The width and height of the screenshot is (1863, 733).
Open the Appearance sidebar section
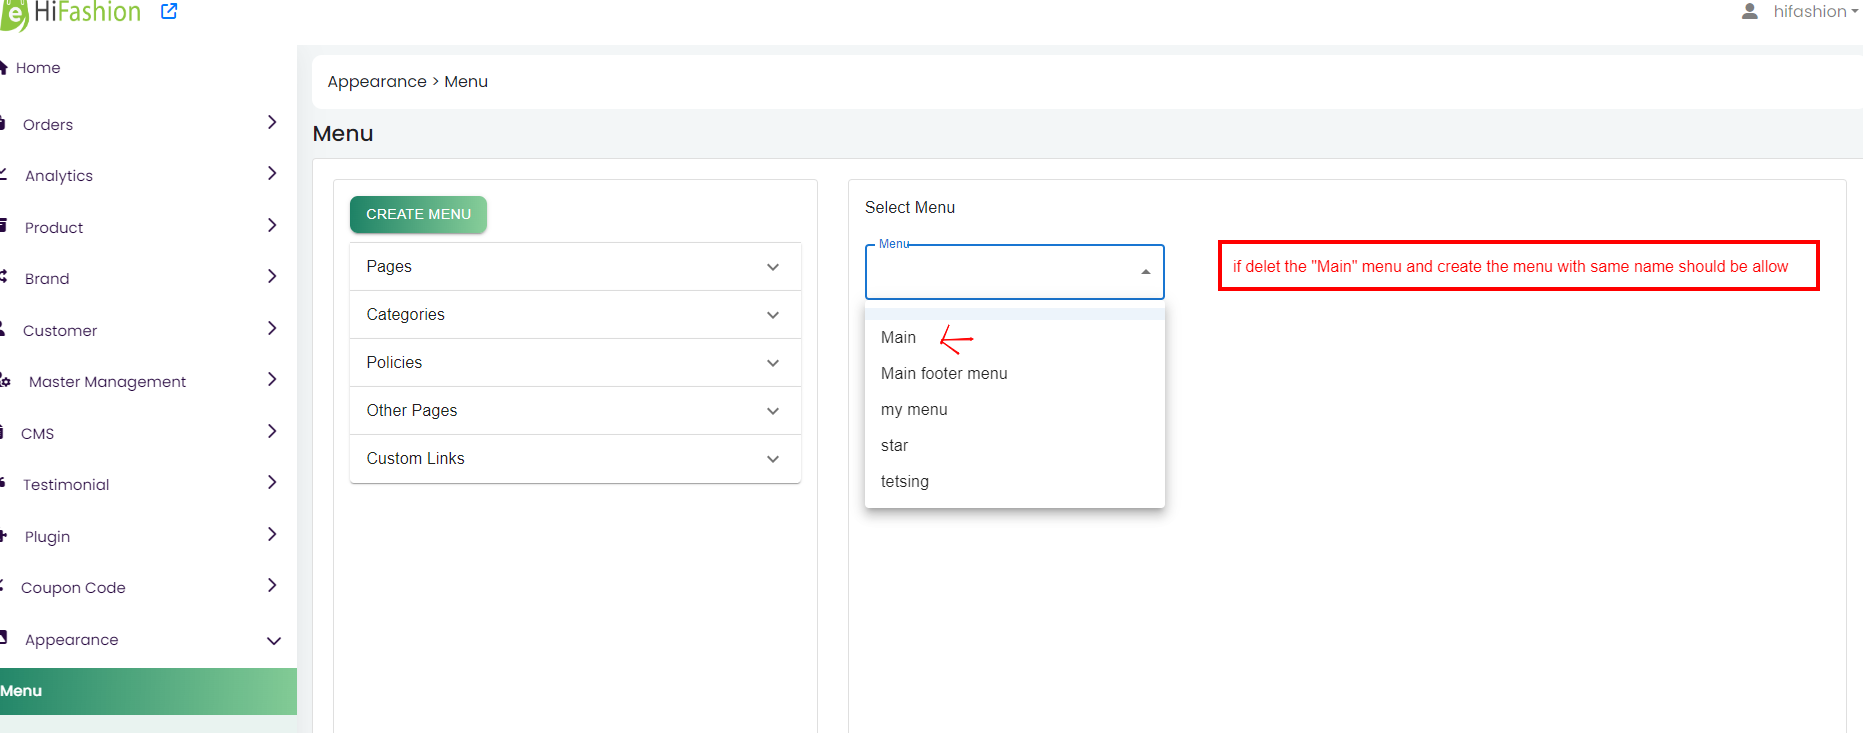(x=71, y=640)
